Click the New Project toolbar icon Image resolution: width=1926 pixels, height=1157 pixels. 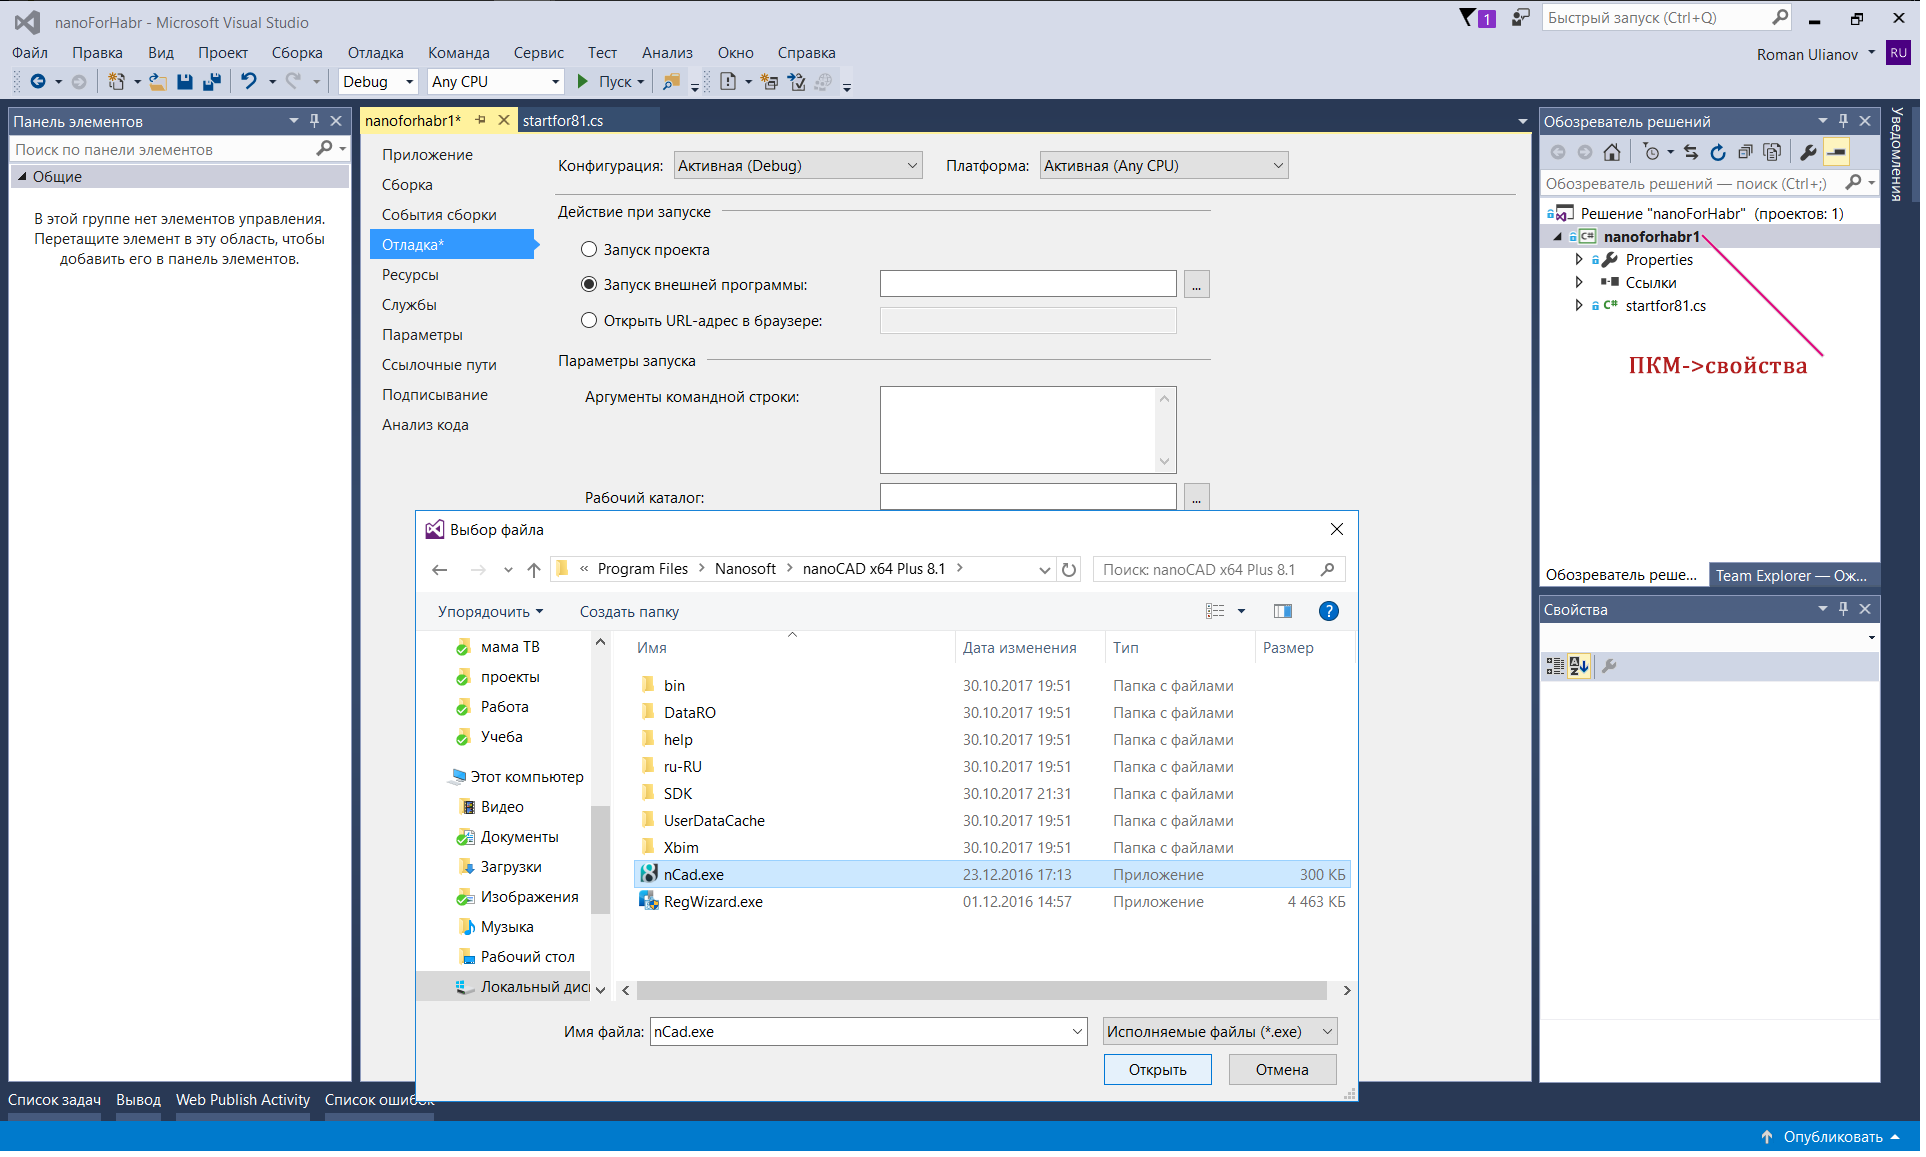tap(117, 82)
